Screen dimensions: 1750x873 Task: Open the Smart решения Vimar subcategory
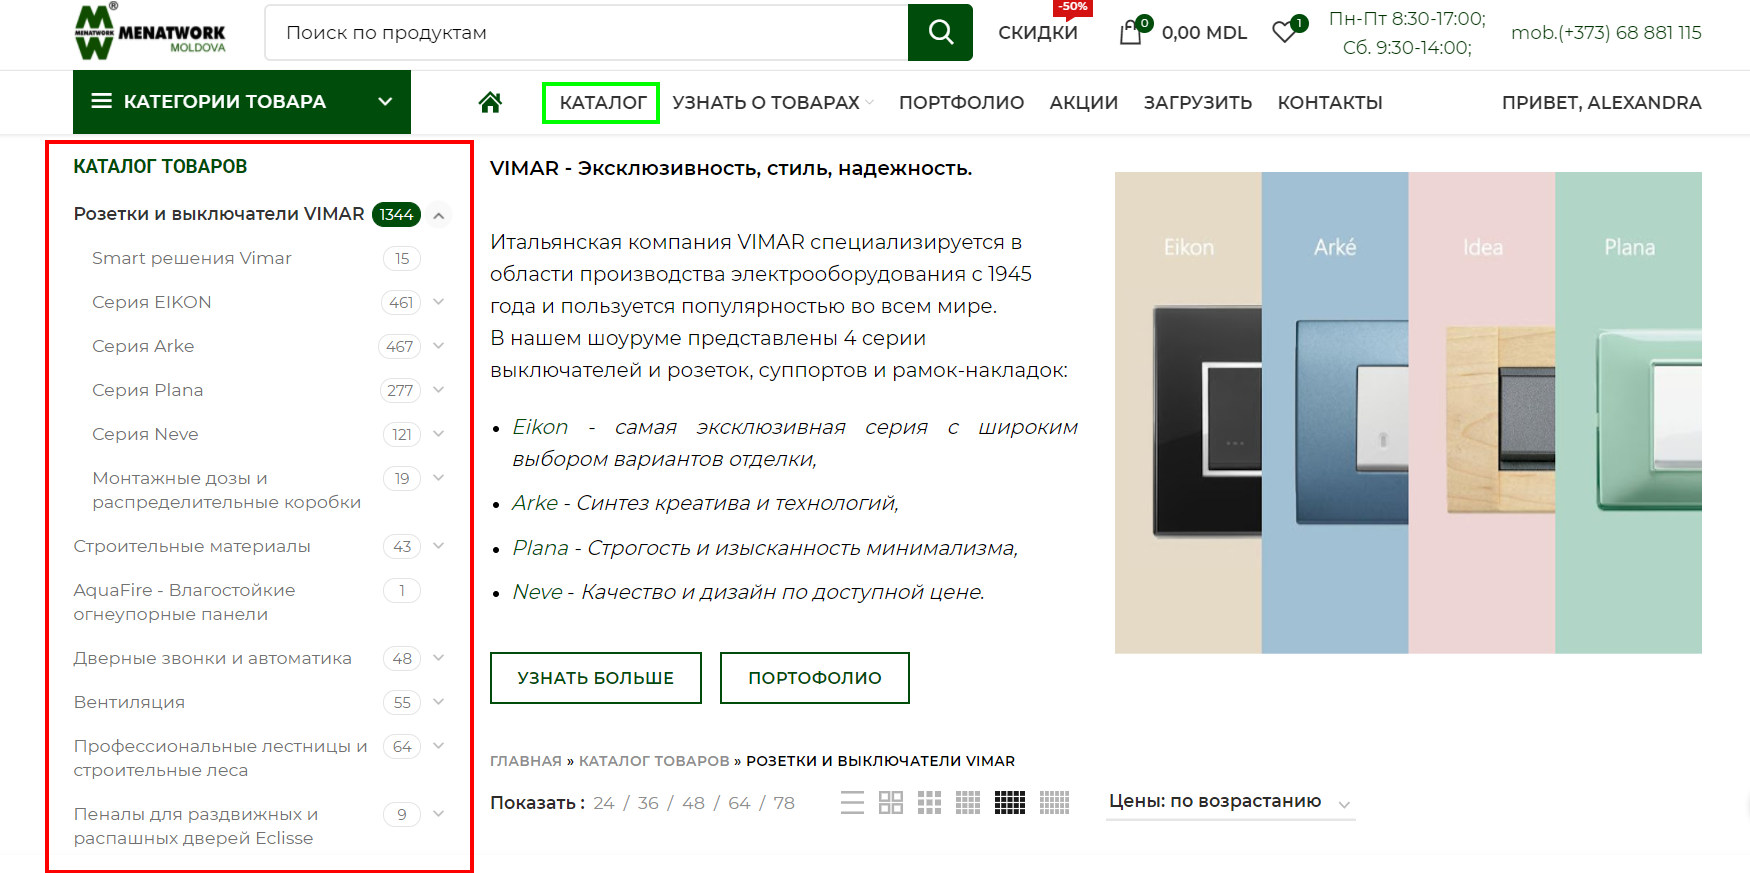(x=192, y=258)
